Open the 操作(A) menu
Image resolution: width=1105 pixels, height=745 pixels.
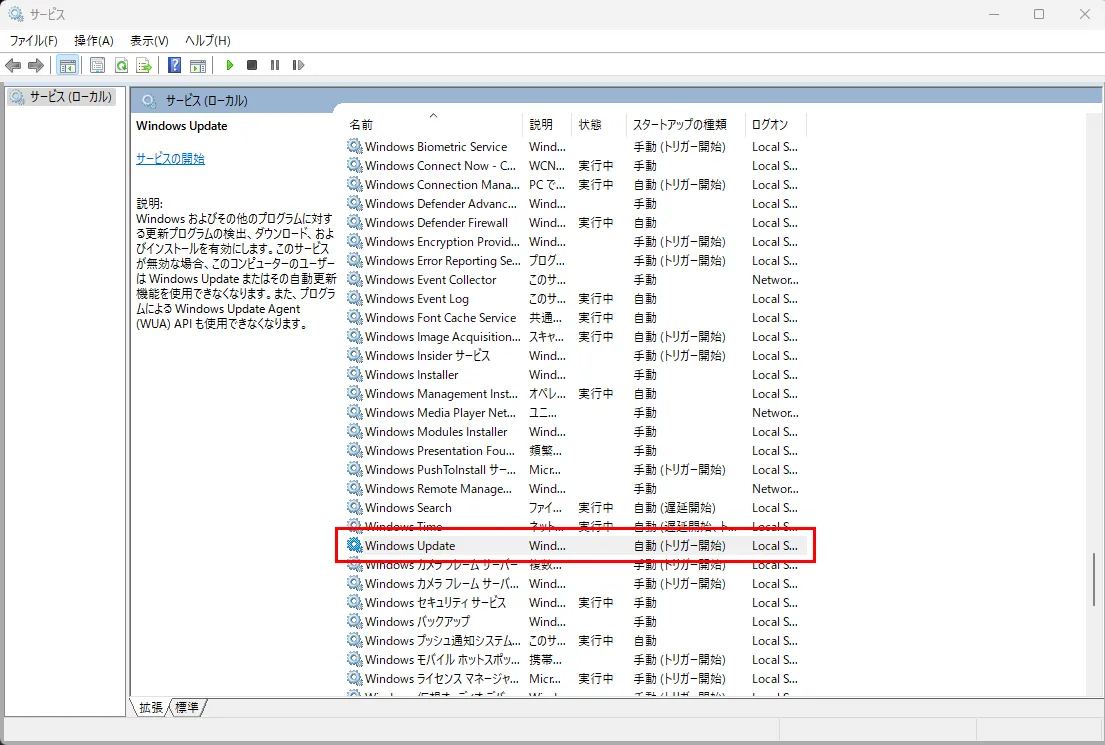point(94,40)
